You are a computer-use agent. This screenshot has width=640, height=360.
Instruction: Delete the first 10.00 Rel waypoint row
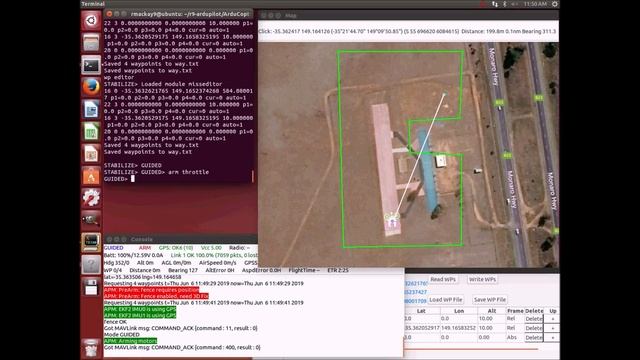[533, 319]
